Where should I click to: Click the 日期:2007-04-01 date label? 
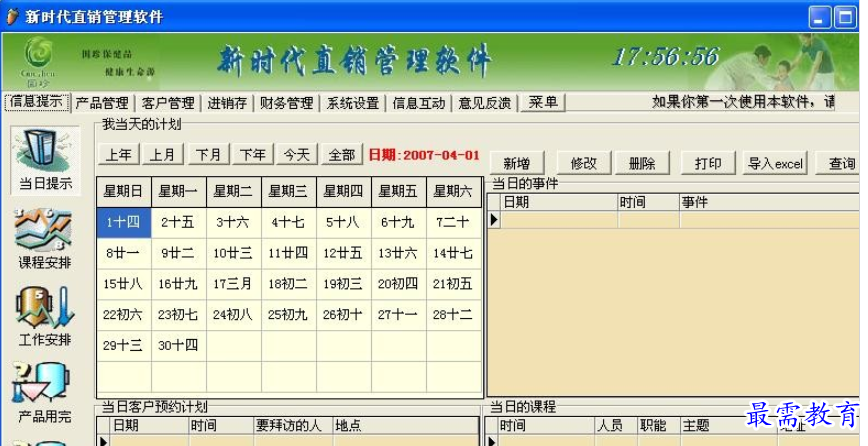click(424, 155)
